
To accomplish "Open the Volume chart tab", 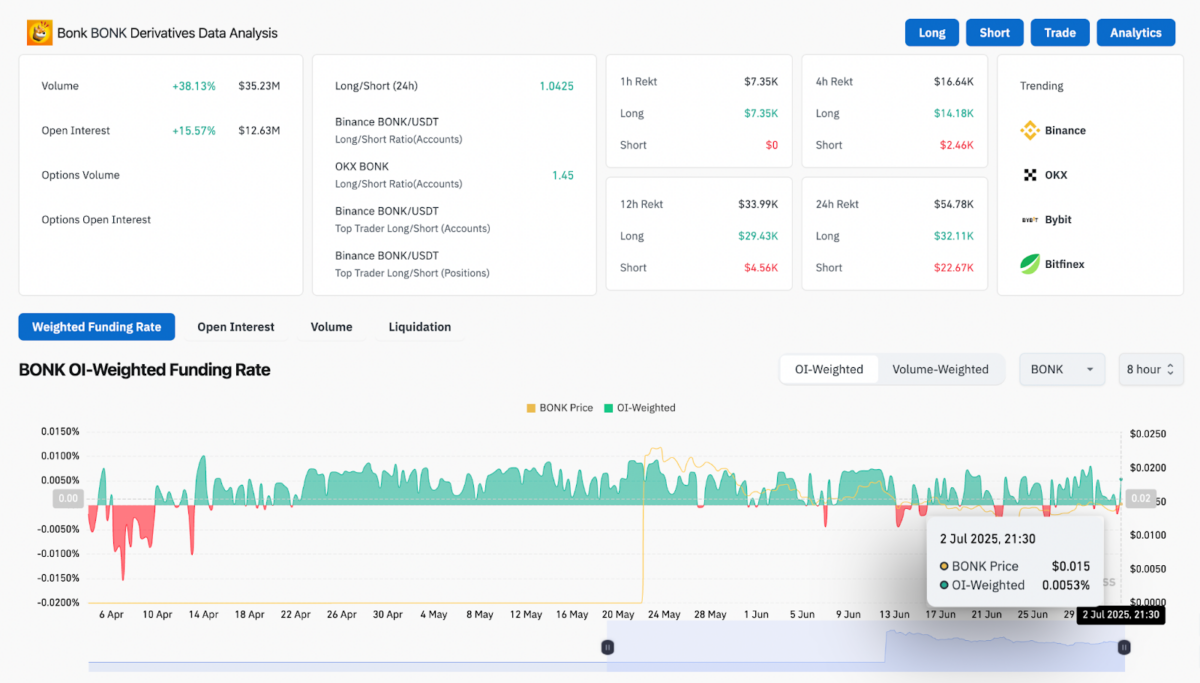I will (331, 327).
